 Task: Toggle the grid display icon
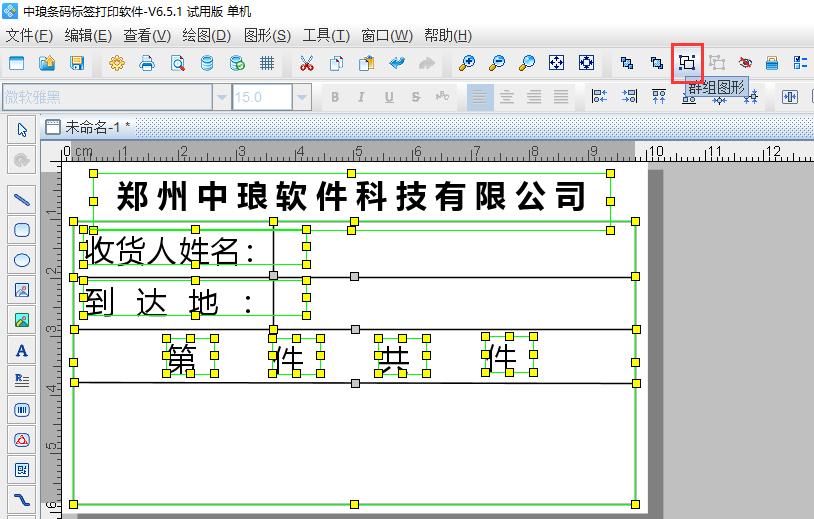267,63
